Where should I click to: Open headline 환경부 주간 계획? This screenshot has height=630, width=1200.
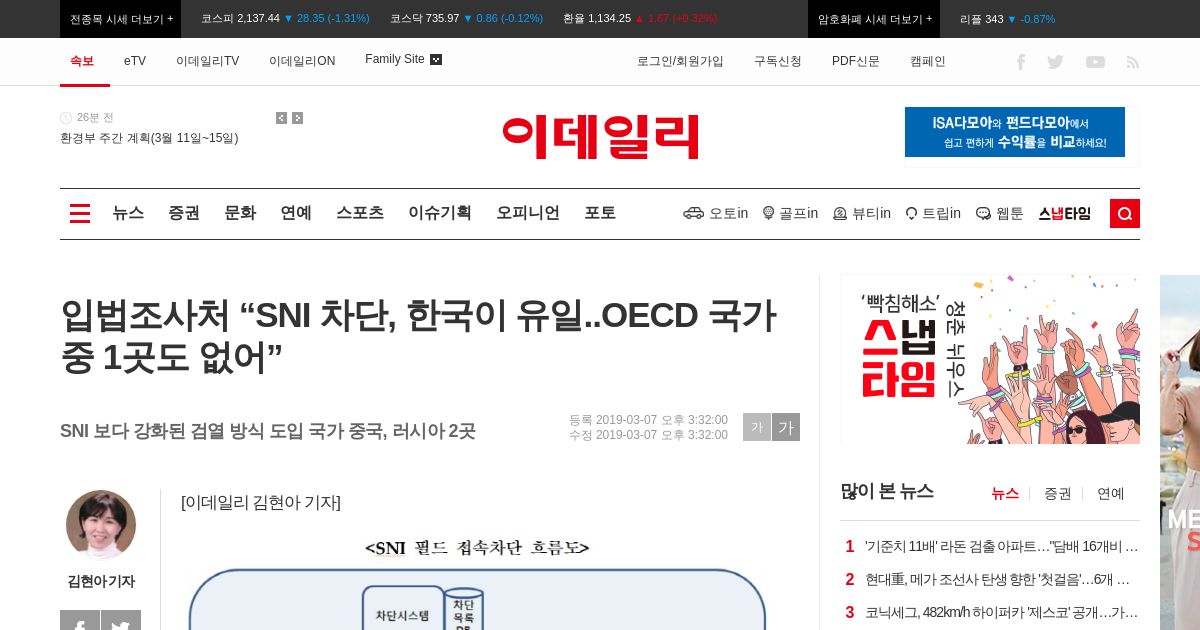coord(149,138)
